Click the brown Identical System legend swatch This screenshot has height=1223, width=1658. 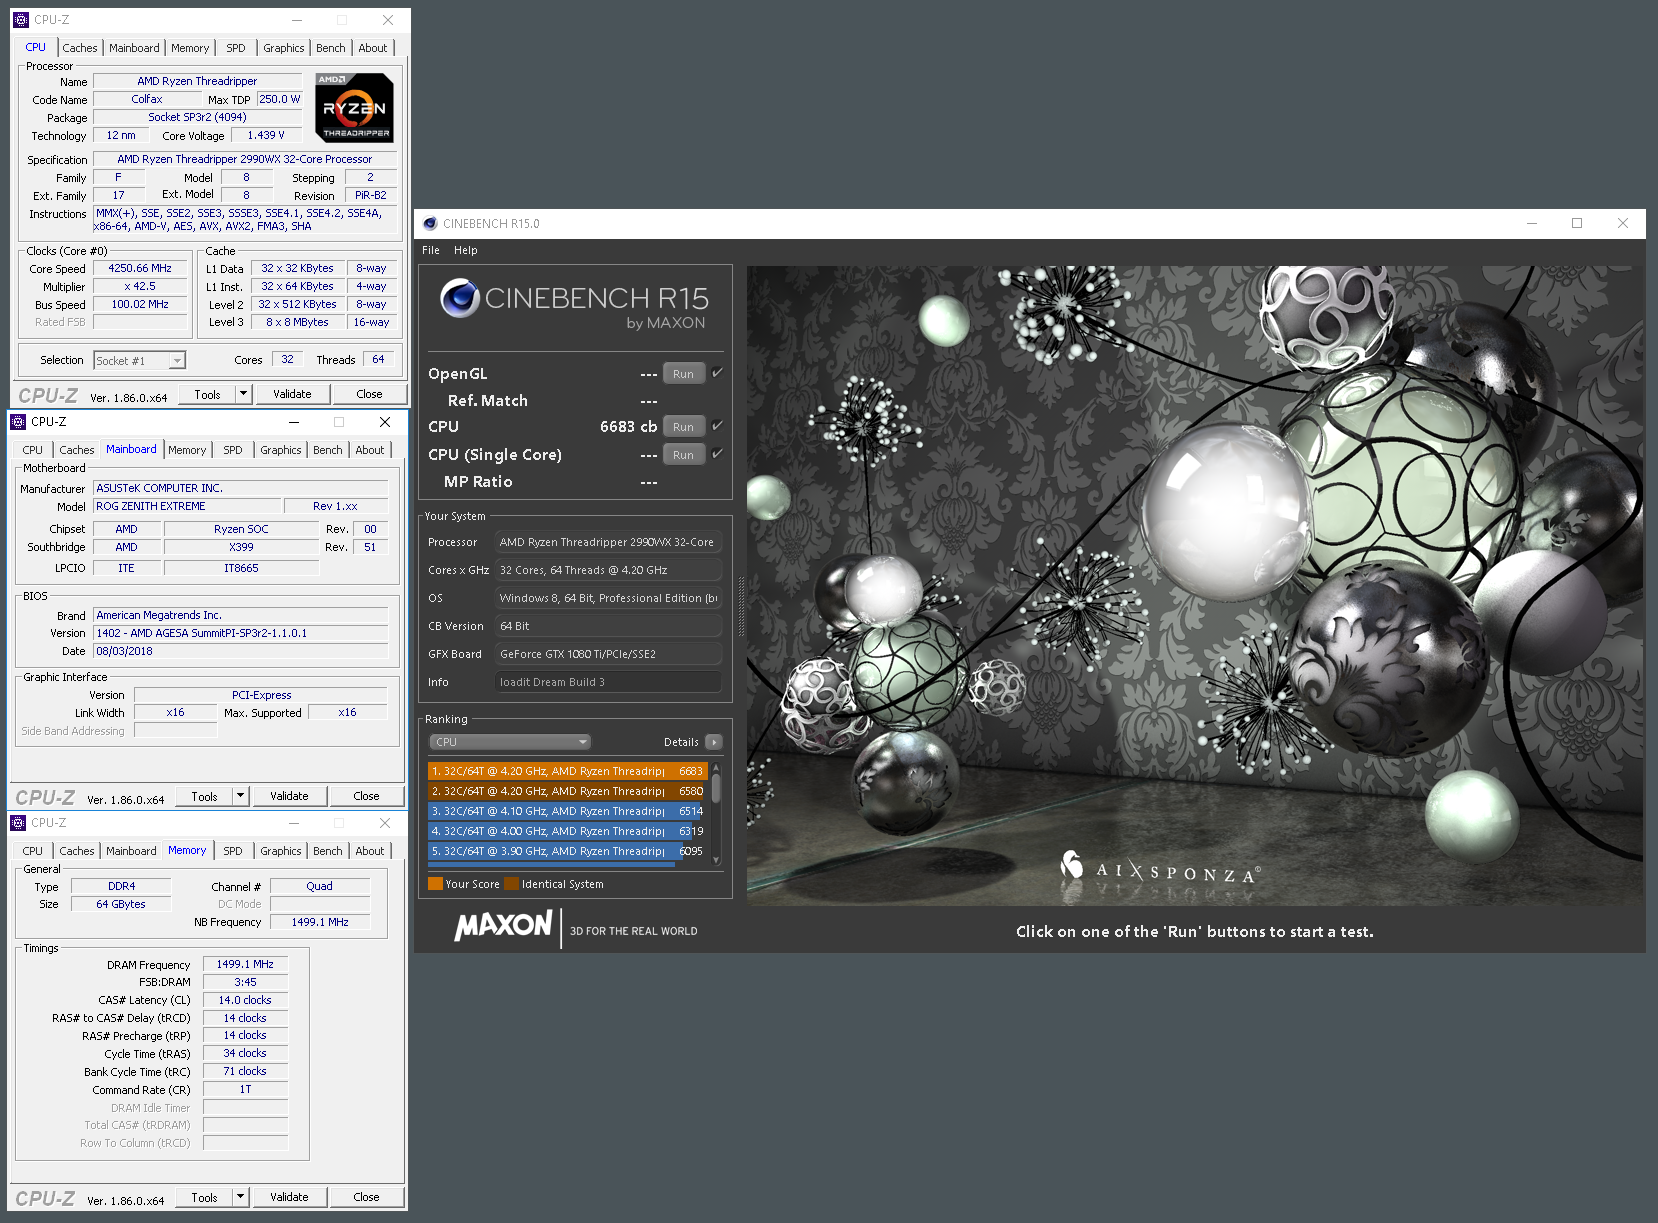coord(512,884)
